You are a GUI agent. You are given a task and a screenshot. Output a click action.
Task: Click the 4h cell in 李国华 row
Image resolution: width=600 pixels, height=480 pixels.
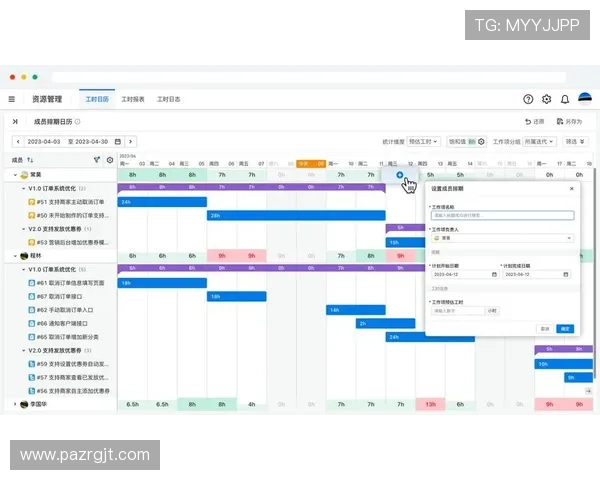252,404
